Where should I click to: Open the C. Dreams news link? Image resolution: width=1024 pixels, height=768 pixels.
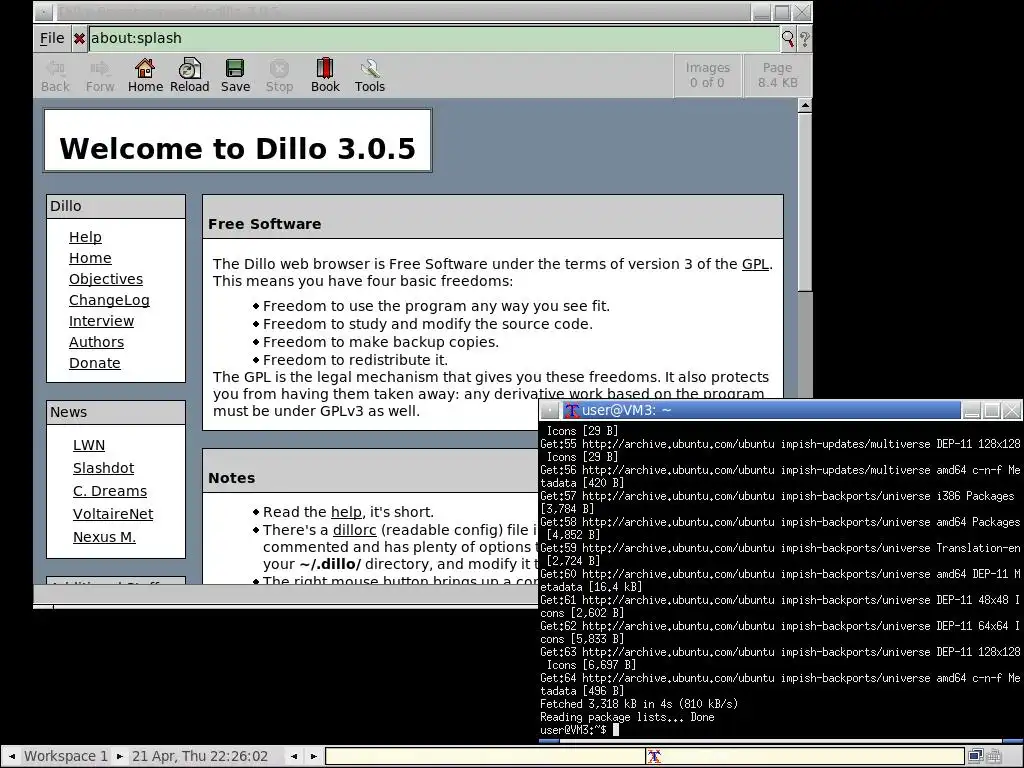(110, 490)
